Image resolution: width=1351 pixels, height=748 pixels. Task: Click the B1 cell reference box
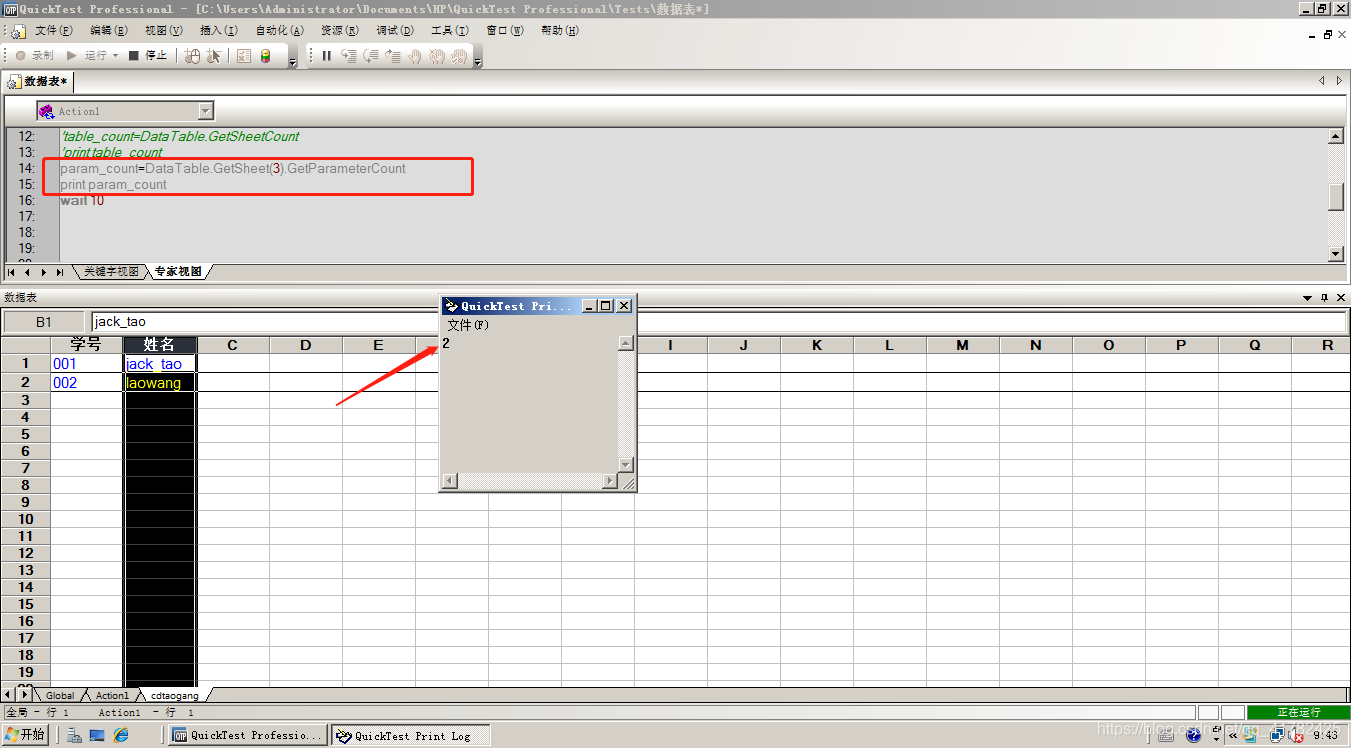click(44, 322)
